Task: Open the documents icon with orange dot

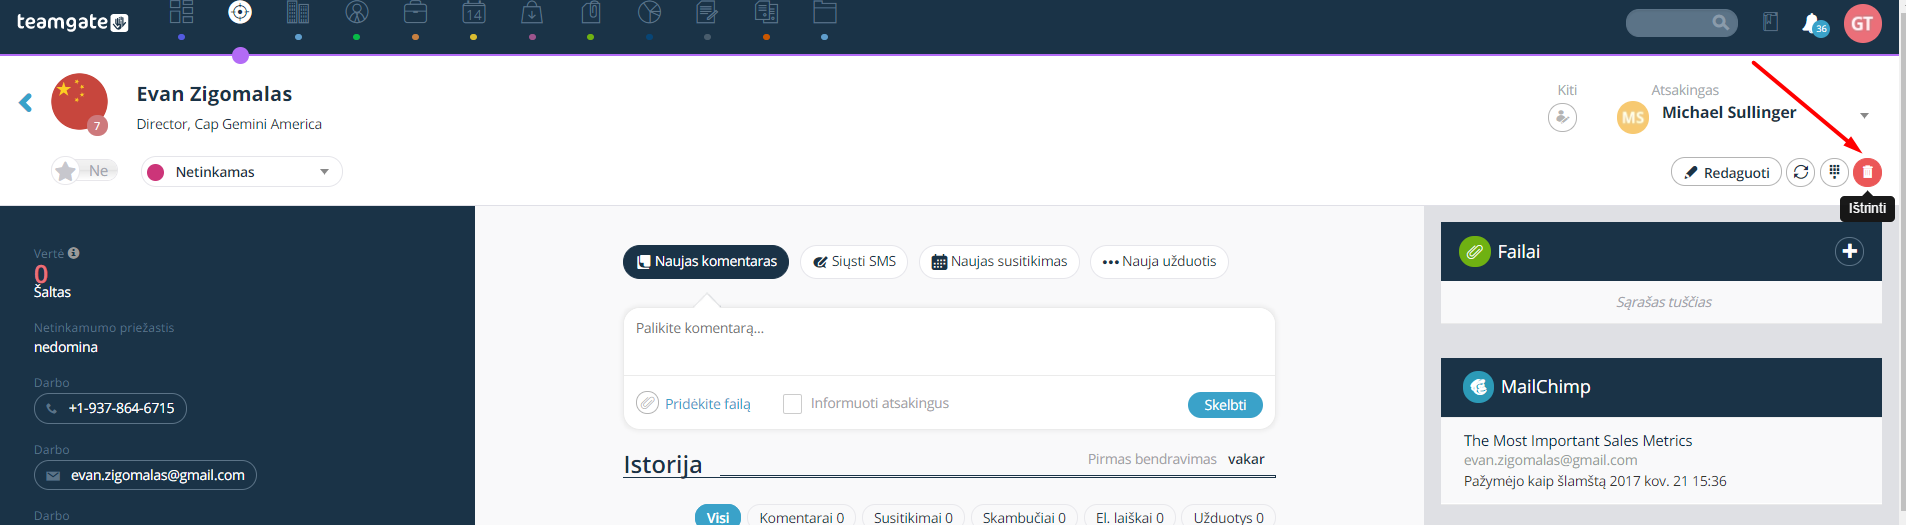Action: point(766,12)
